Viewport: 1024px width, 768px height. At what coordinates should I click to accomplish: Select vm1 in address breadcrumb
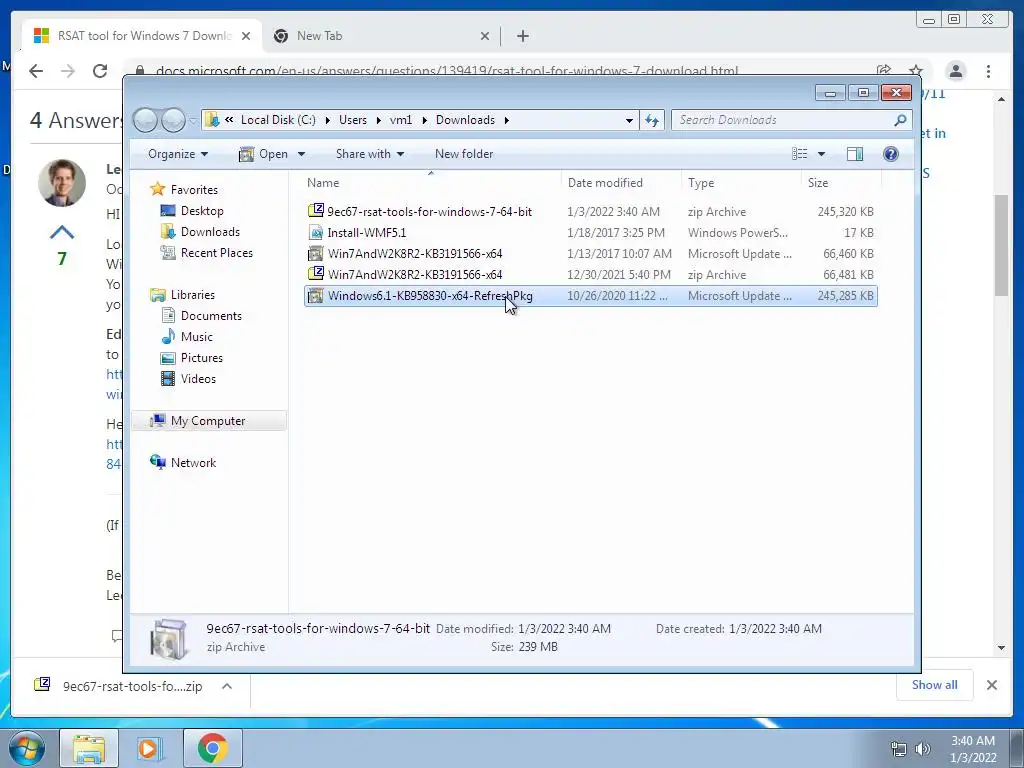(401, 120)
